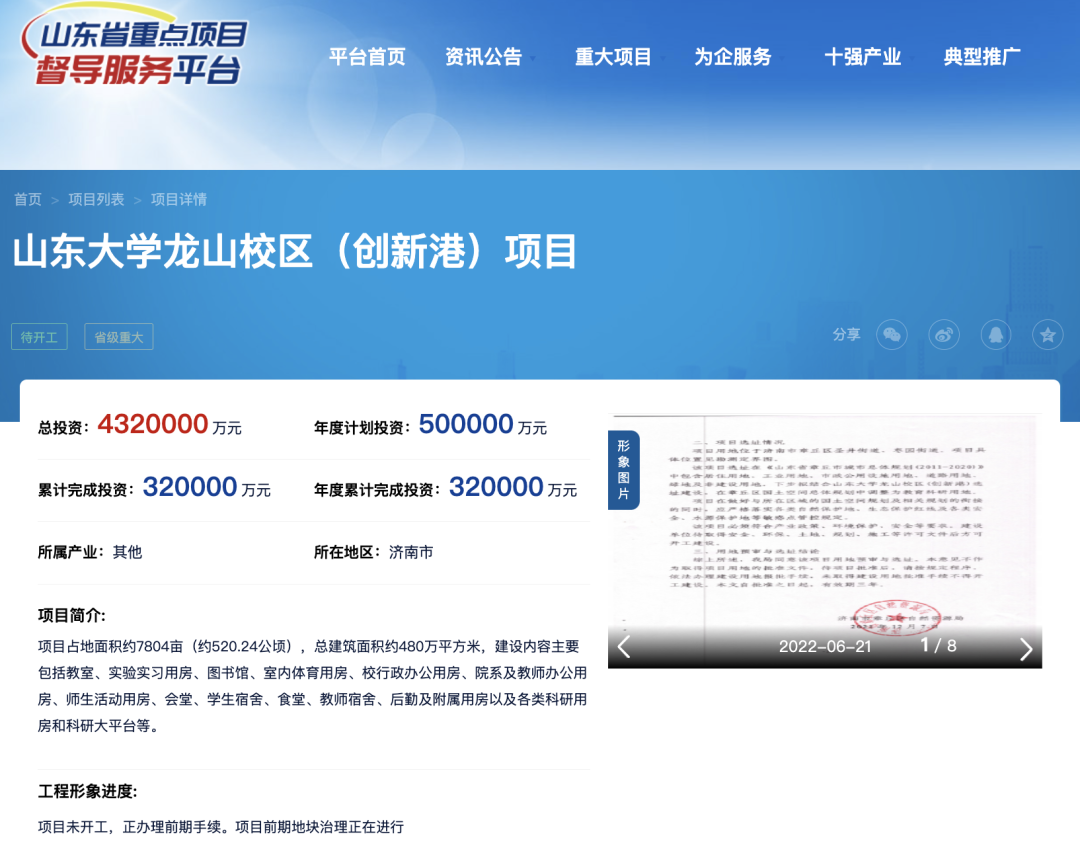Viewport: 1080px width, 857px height.
Task: Go to 项目列表 in breadcrumb
Action: (96, 199)
